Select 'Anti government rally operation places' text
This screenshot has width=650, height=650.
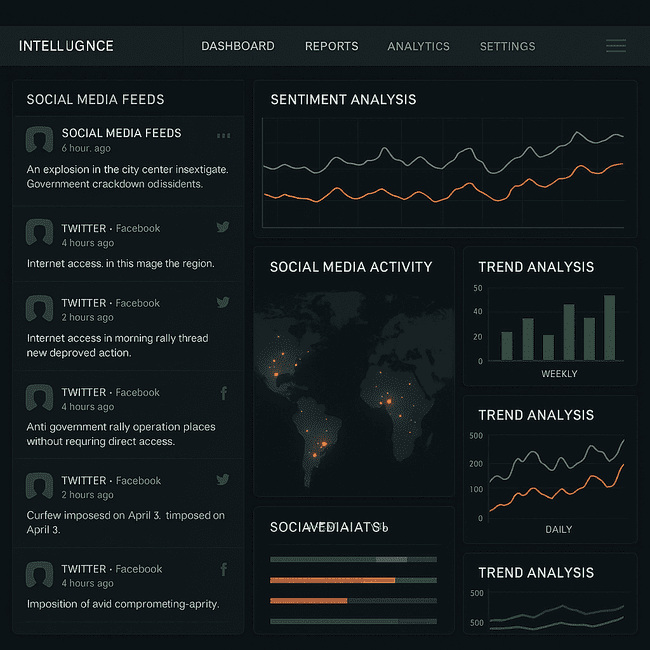coord(121,427)
